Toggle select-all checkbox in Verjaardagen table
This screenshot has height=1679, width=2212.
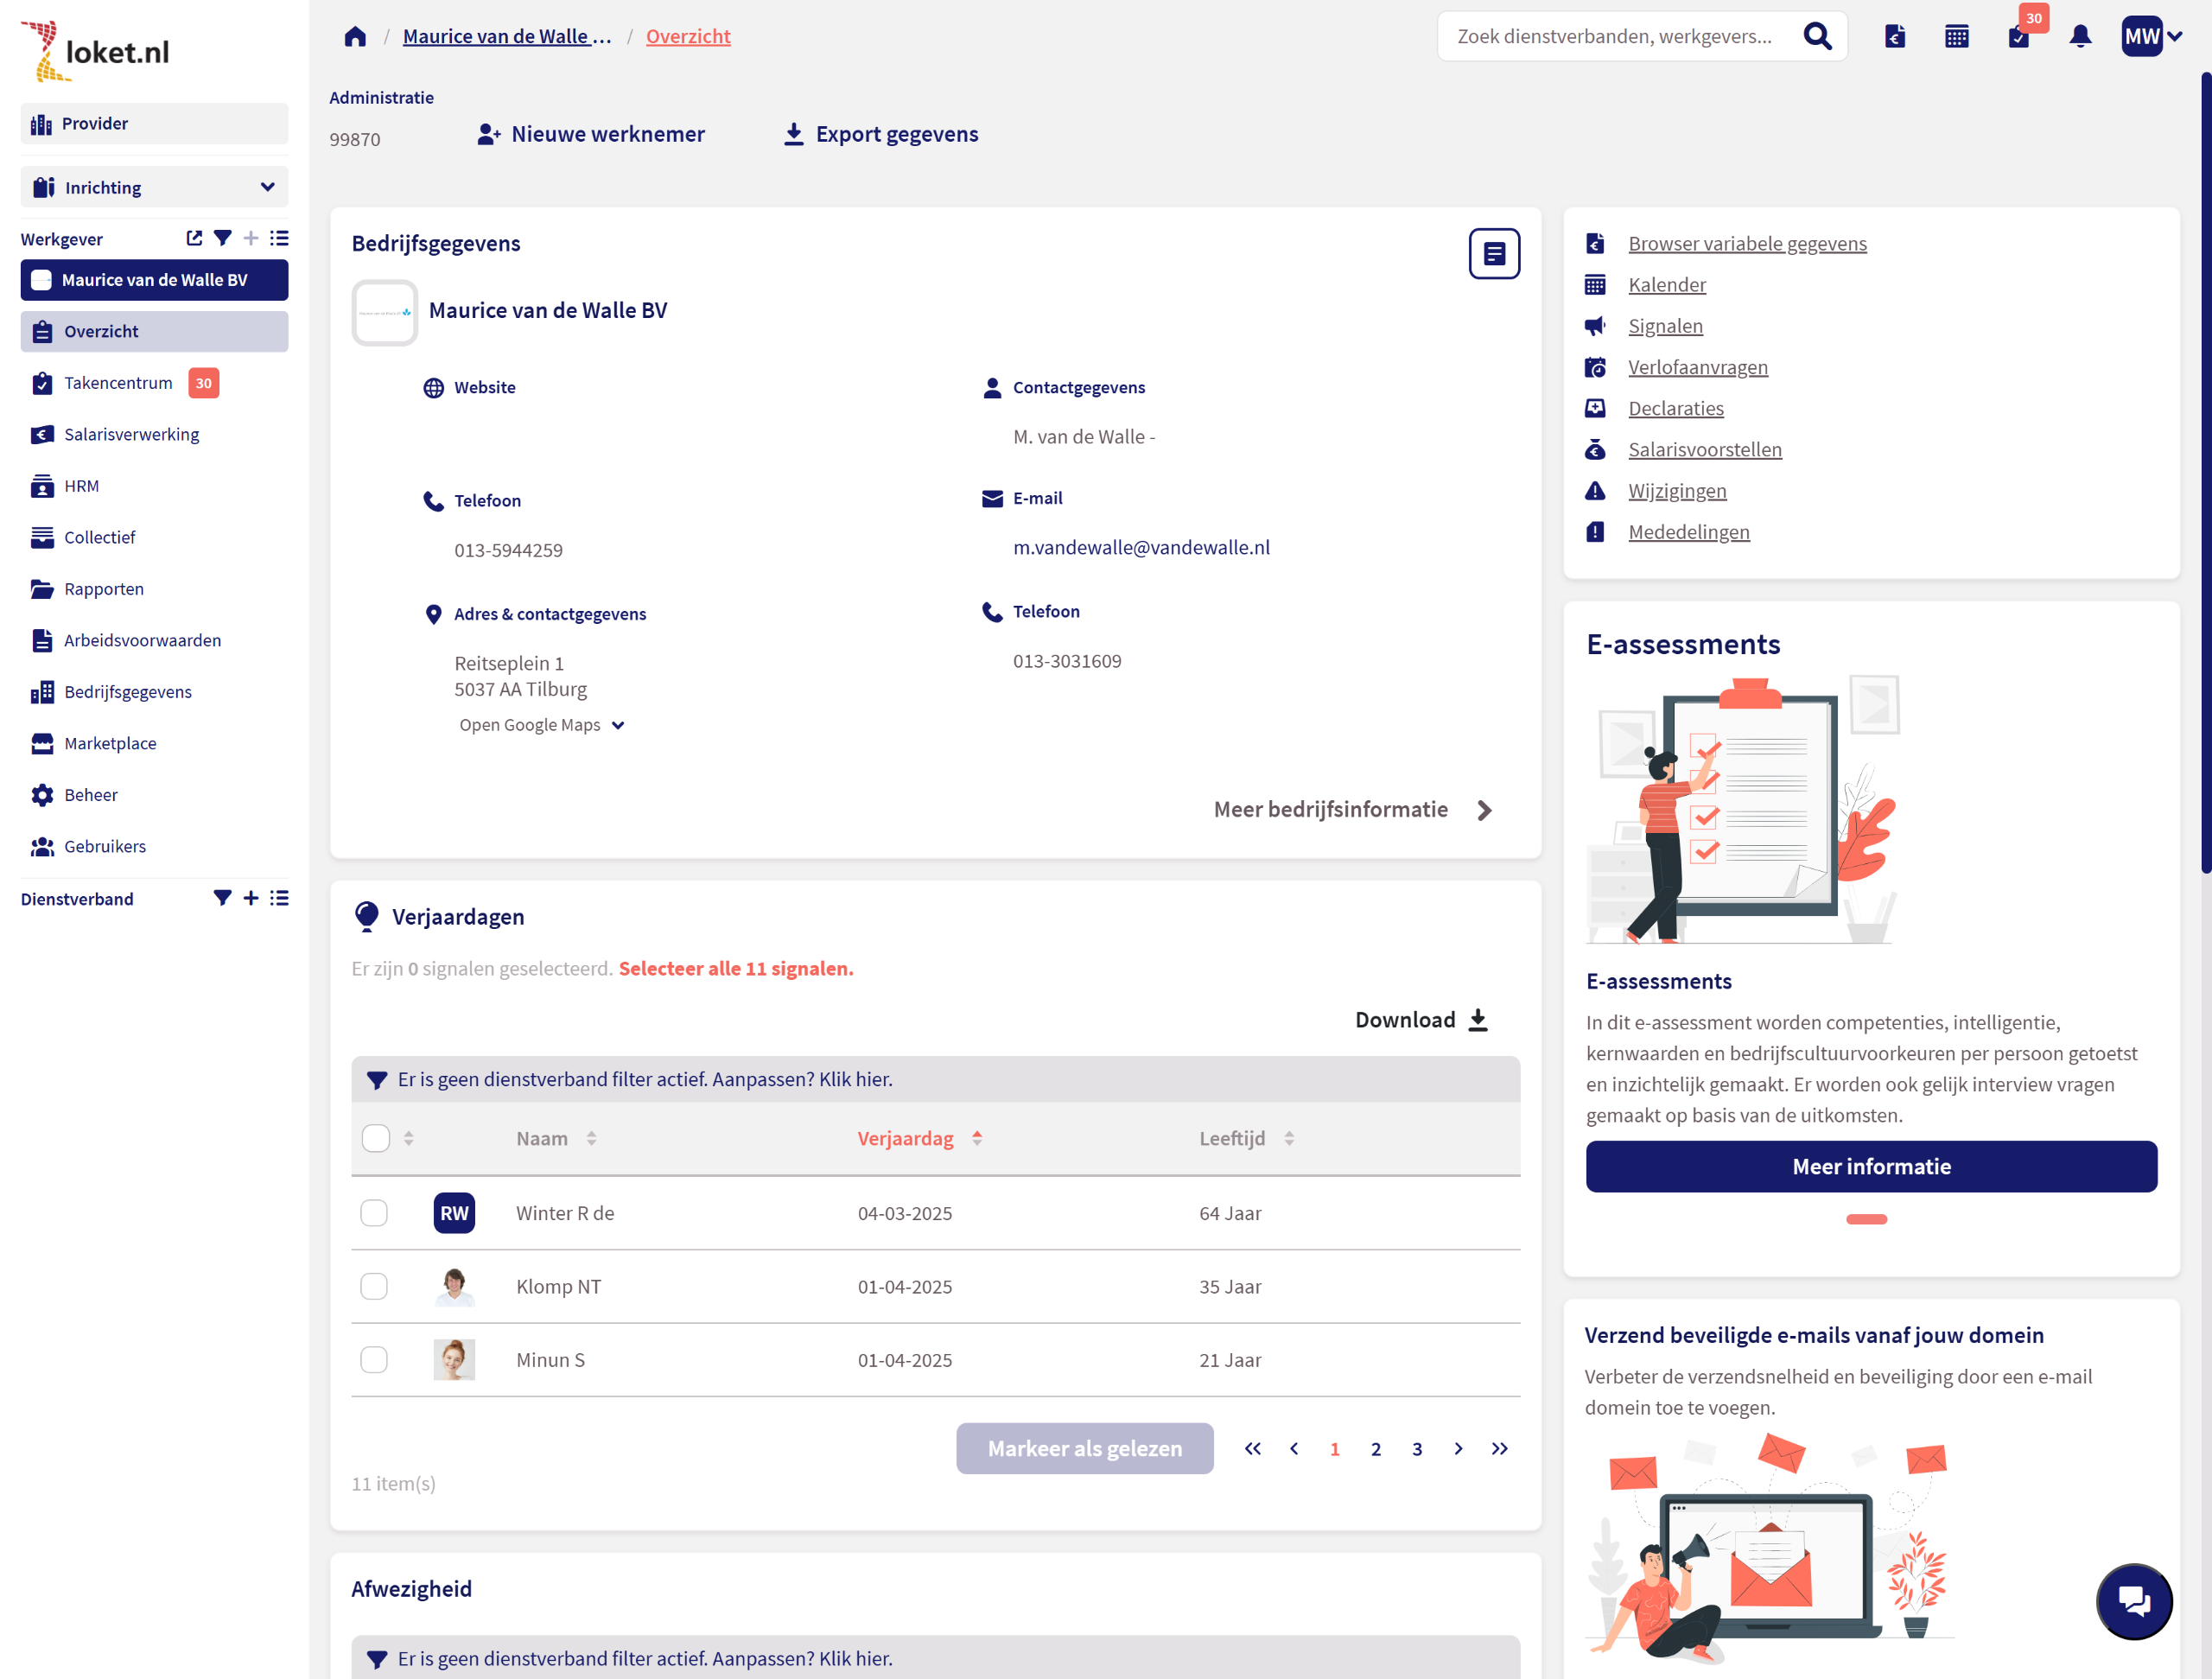tap(376, 1138)
